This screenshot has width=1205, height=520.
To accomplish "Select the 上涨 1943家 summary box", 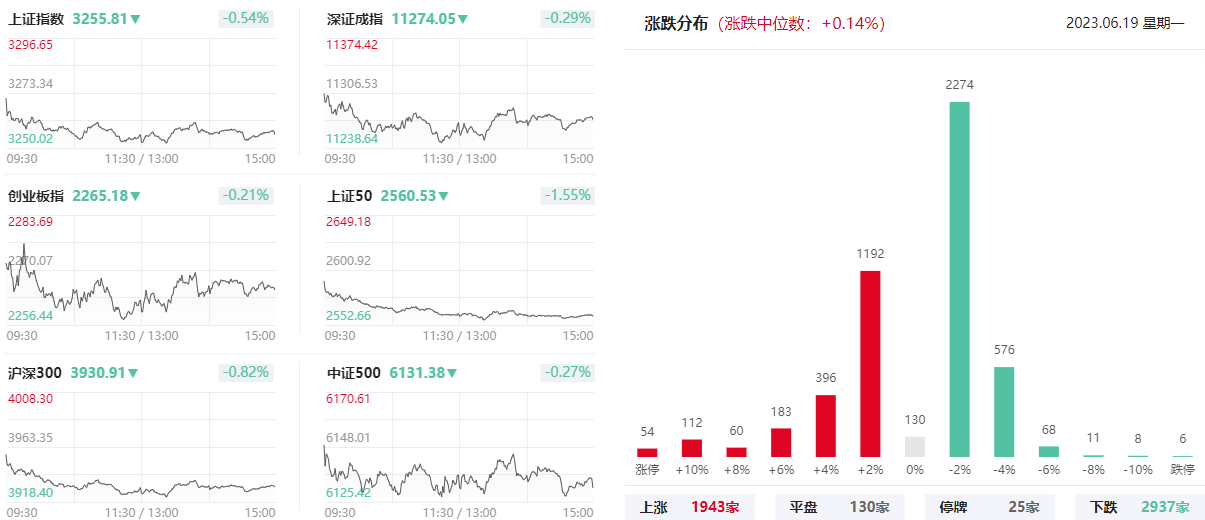I will click(690, 507).
